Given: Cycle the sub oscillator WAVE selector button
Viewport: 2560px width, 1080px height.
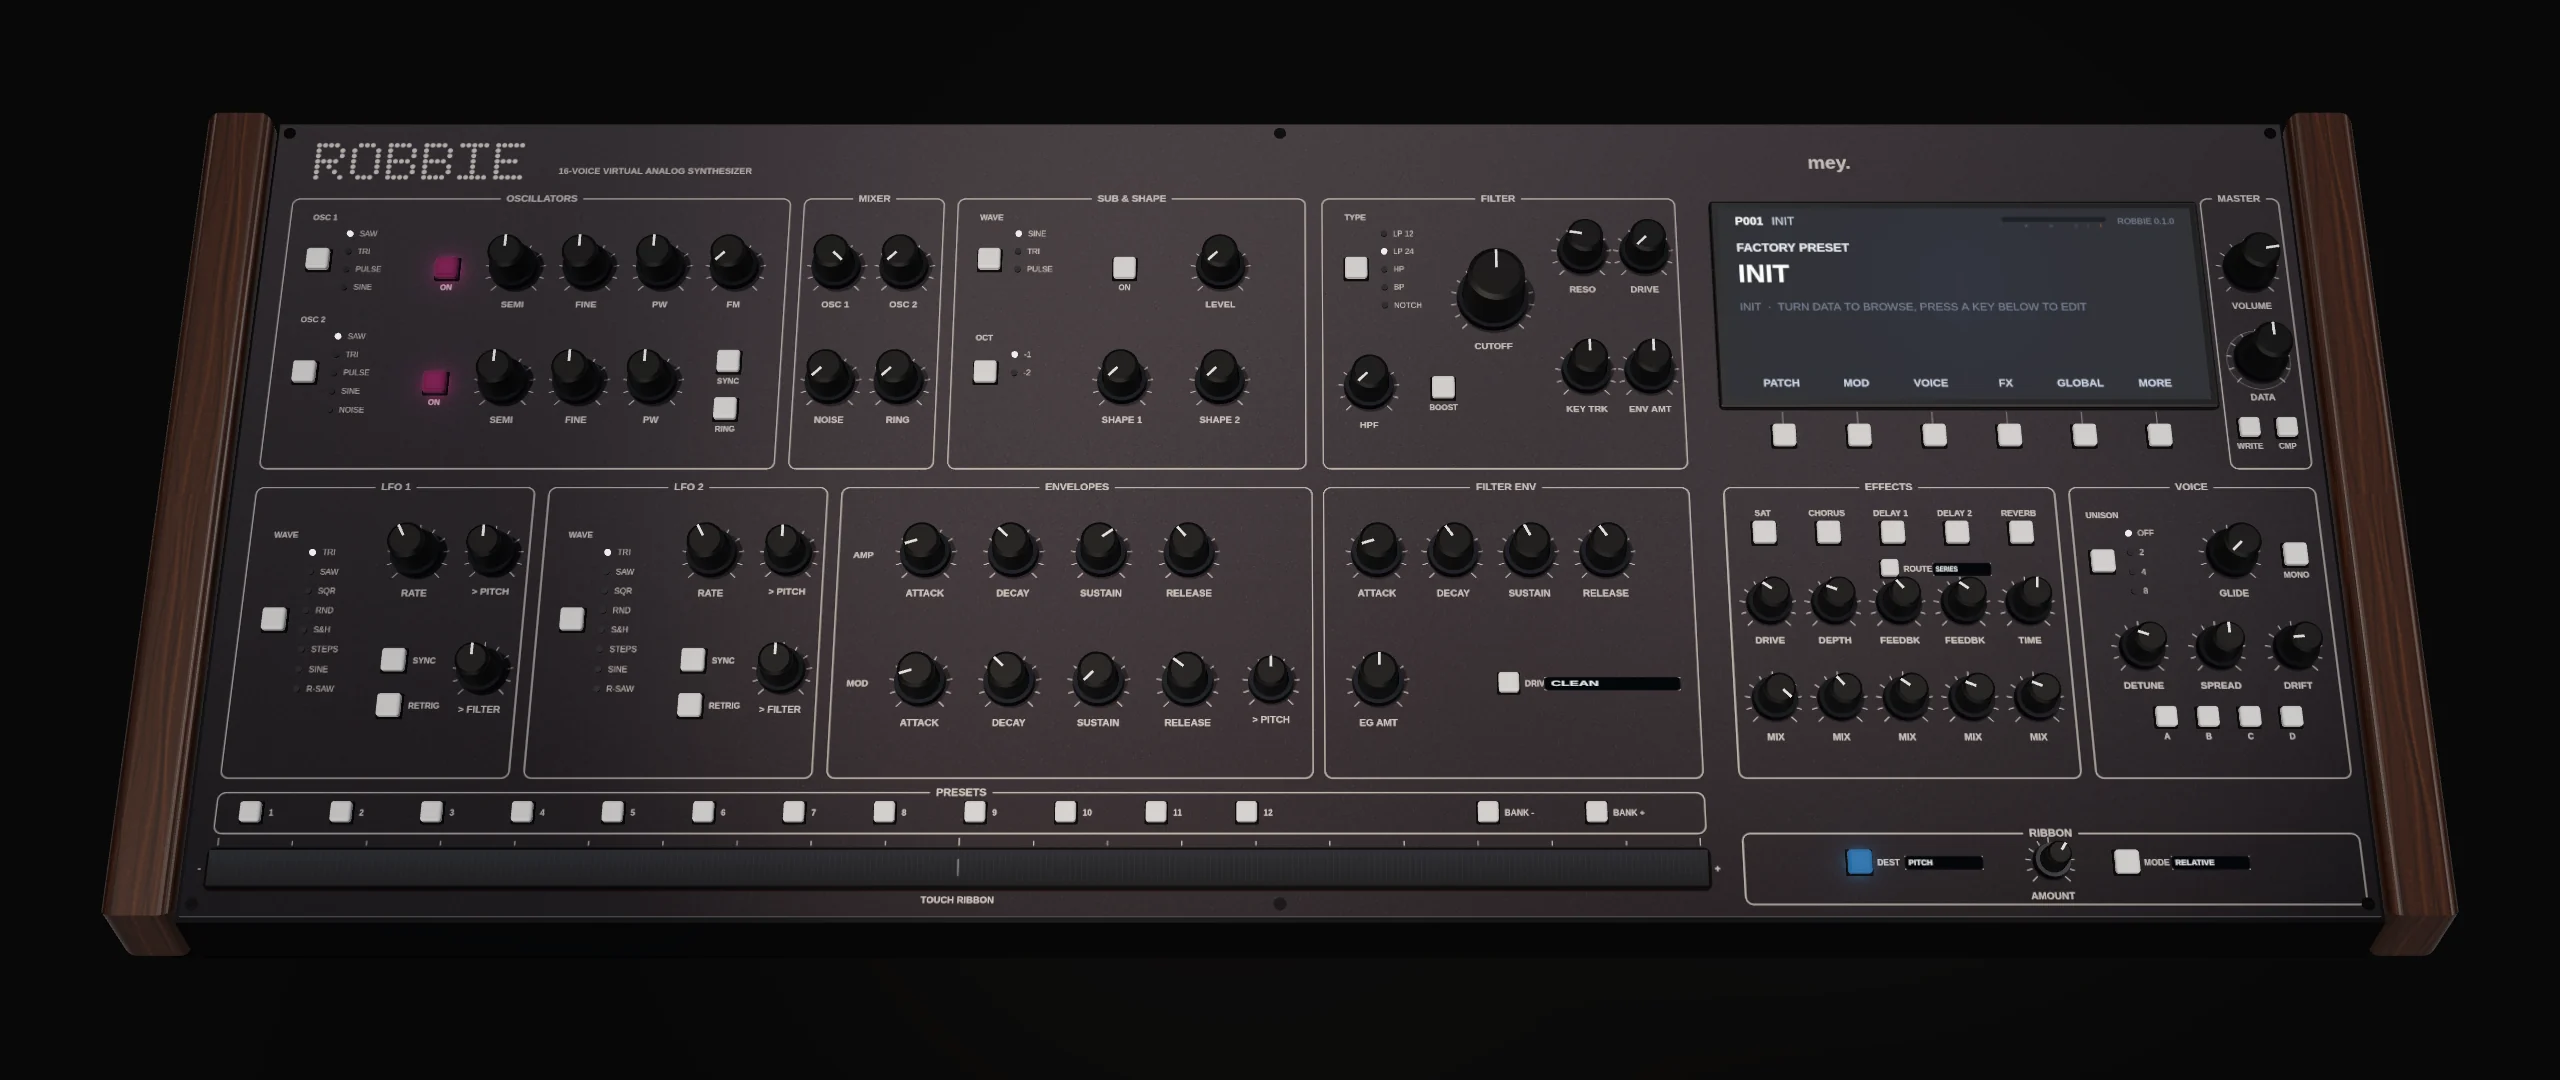Looking at the screenshot, I should click(x=989, y=259).
